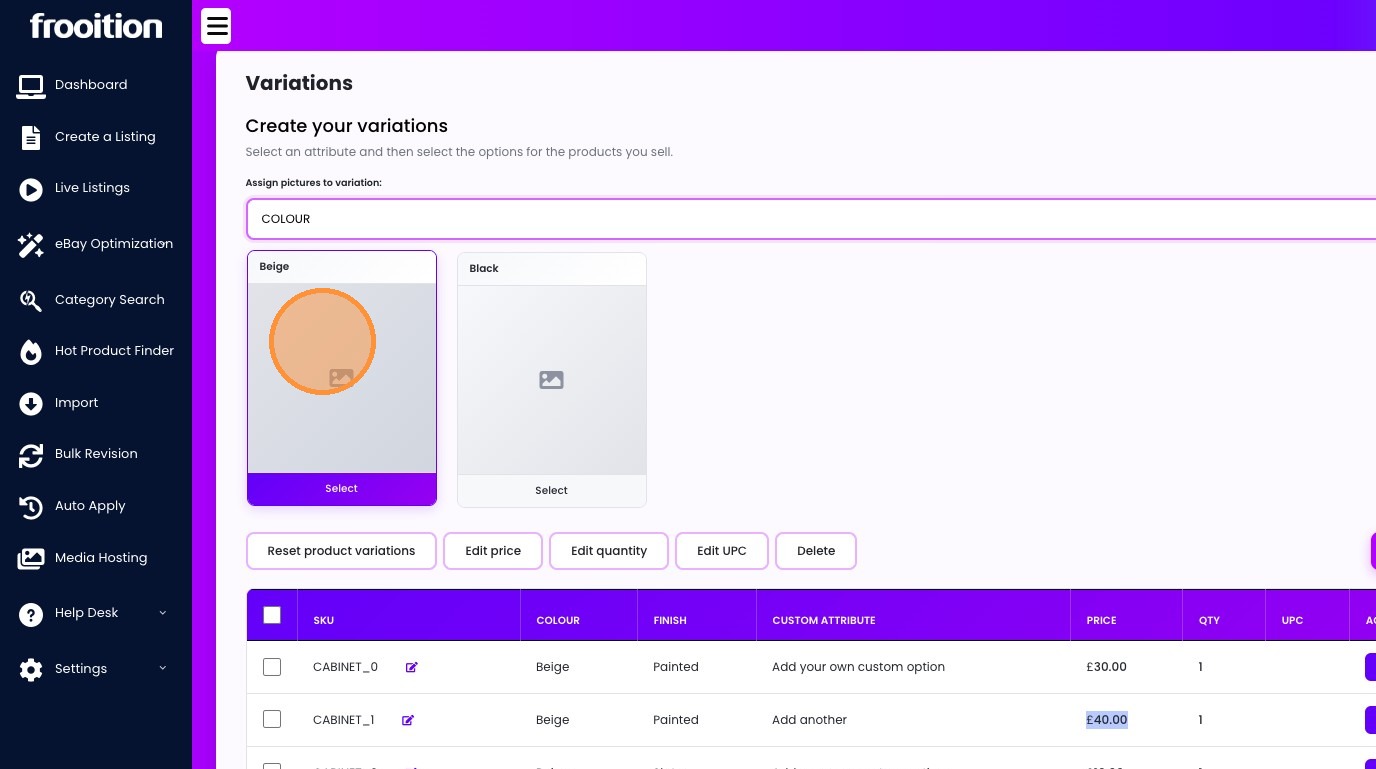Click edit SKU icon for CABINET_0
The width and height of the screenshot is (1376, 769).
pos(411,667)
